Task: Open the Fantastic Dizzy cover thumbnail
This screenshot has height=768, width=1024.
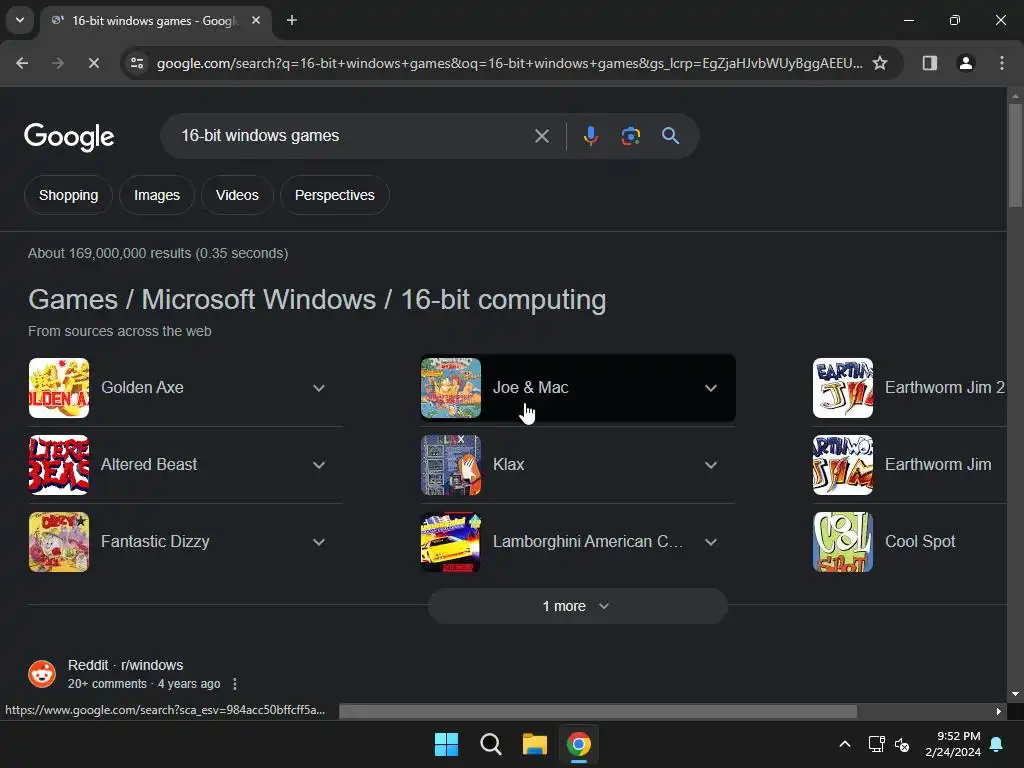Action: [x=59, y=542]
